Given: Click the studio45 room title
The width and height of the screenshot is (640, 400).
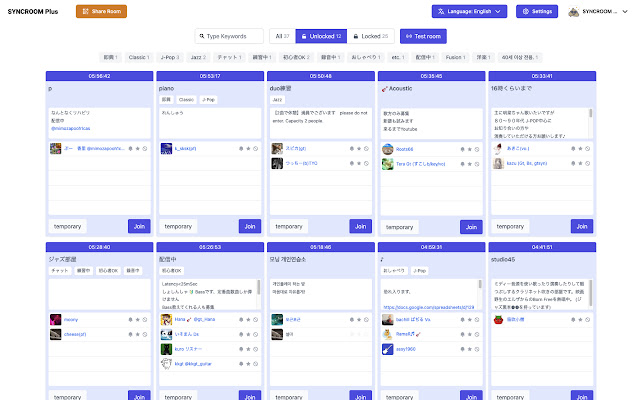Looking at the screenshot, I should [503, 259].
